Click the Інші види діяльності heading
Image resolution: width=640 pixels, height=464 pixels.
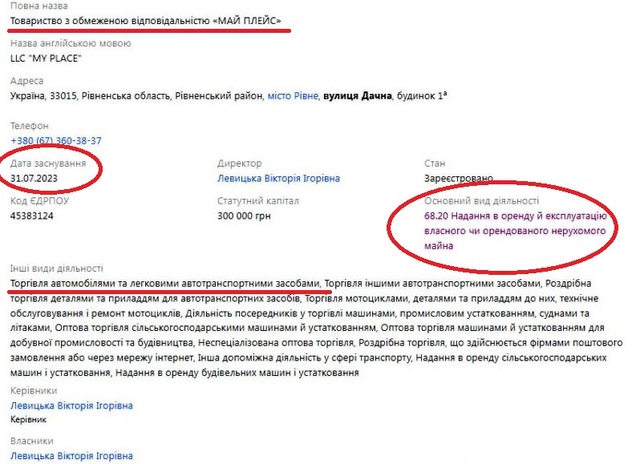pyautogui.click(x=57, y=269)
